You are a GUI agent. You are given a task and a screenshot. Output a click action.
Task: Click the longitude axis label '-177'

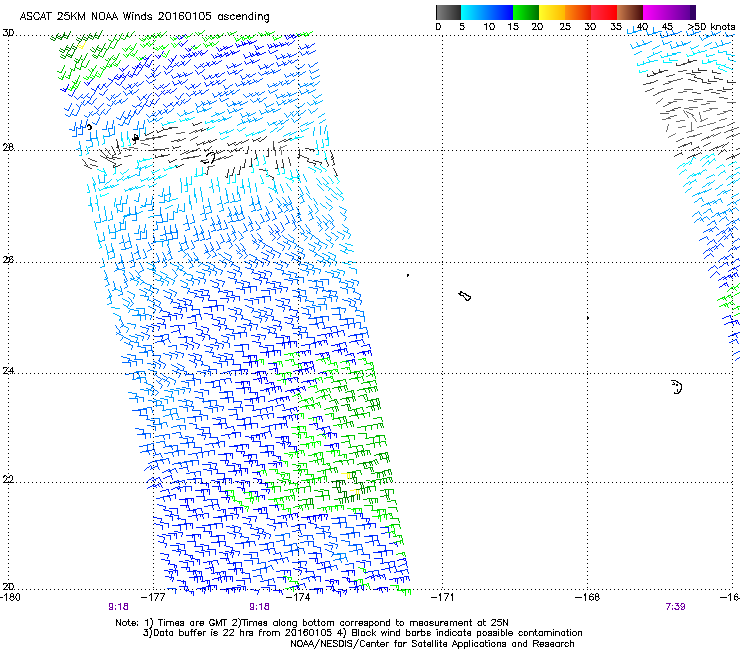click(155, 597)
